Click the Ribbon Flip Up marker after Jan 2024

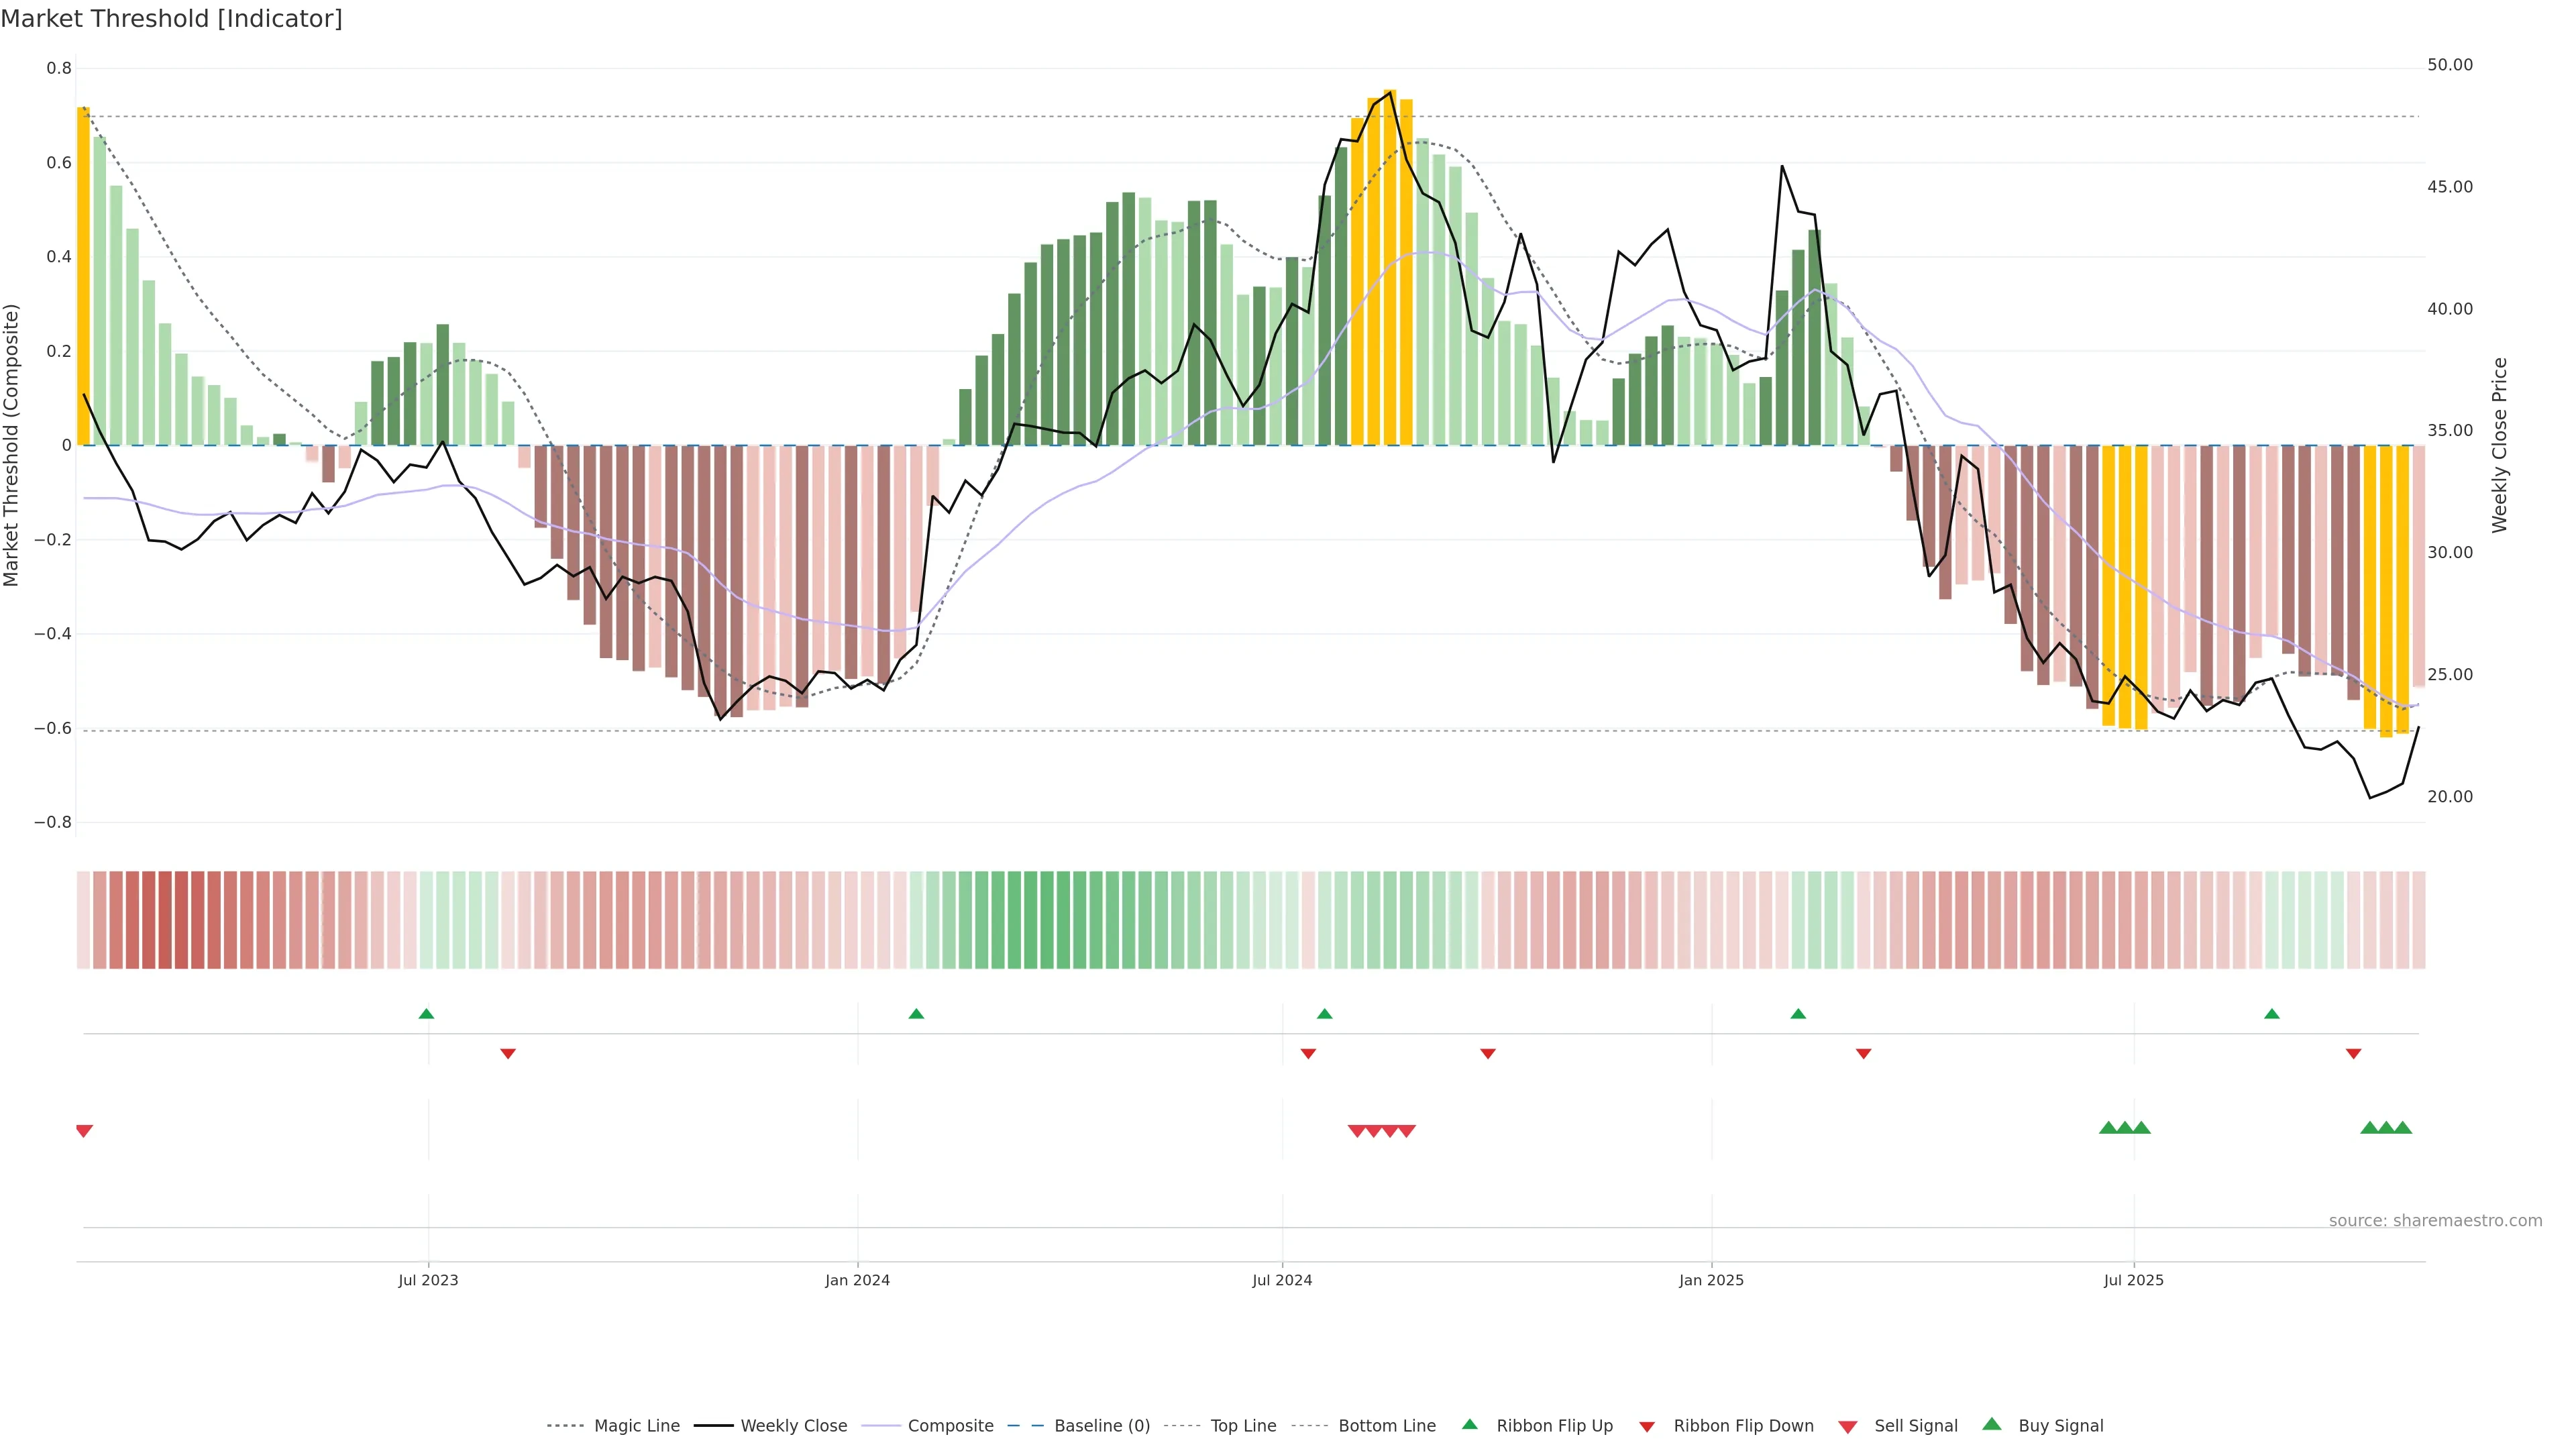pyautogui.click(x=916, y=1014)
